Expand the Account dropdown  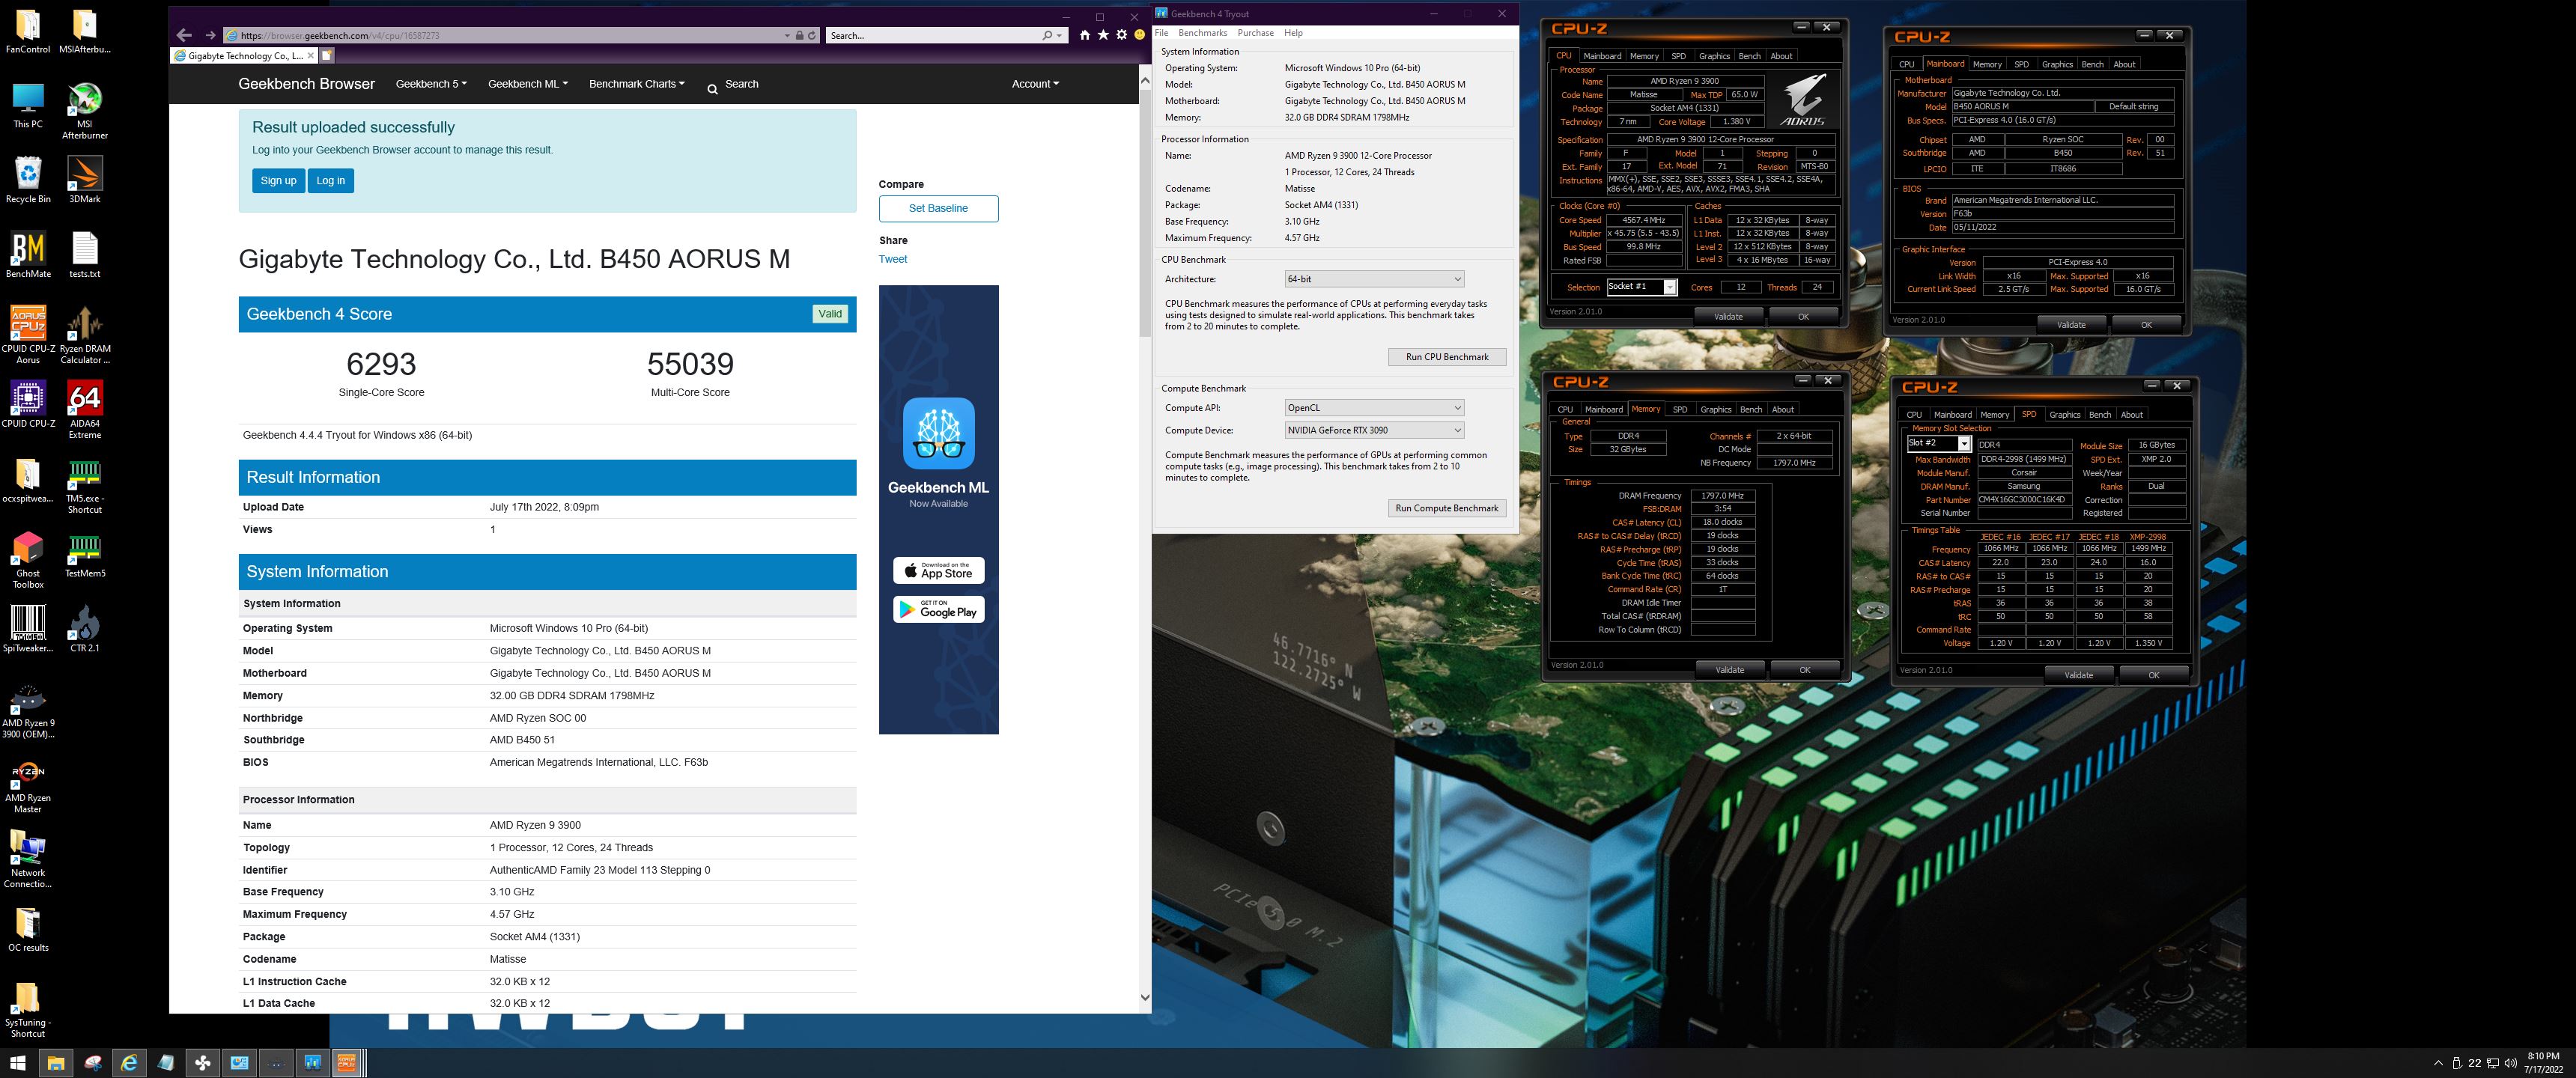click(1035, 84)
